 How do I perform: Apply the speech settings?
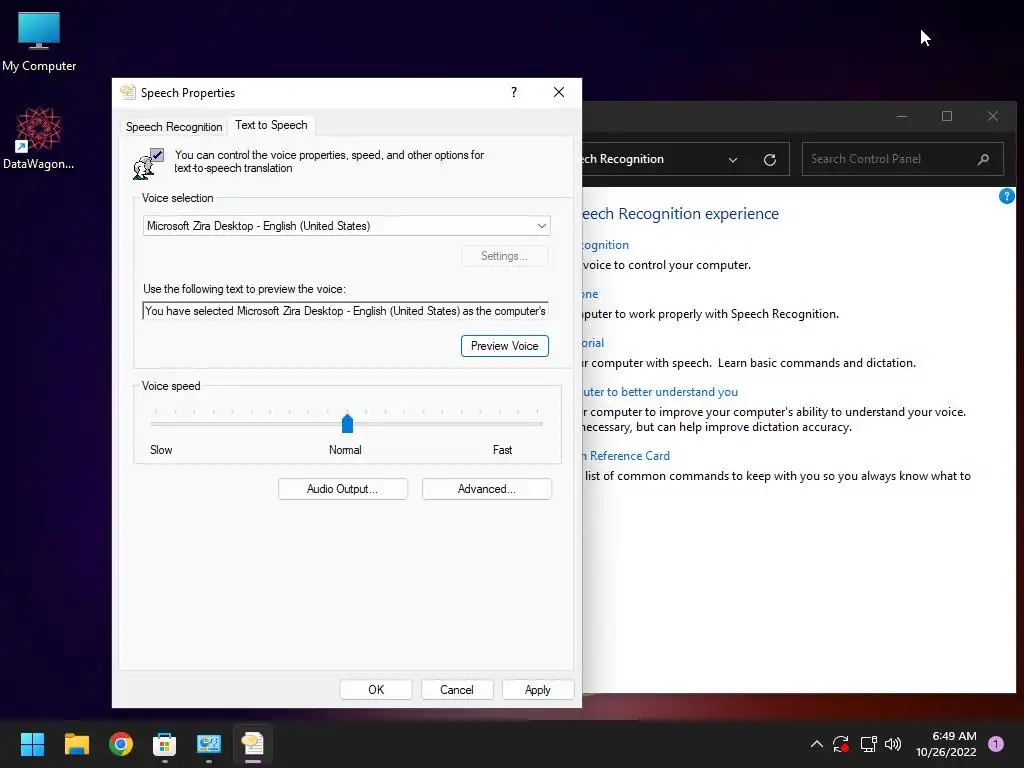(x=537, y=690)
